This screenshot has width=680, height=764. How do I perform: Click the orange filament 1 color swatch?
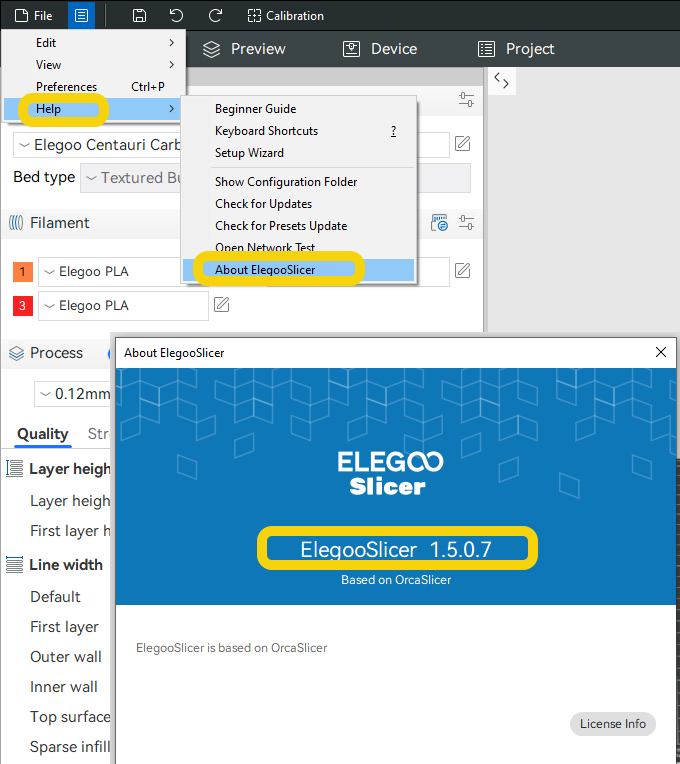coord(23,271)
